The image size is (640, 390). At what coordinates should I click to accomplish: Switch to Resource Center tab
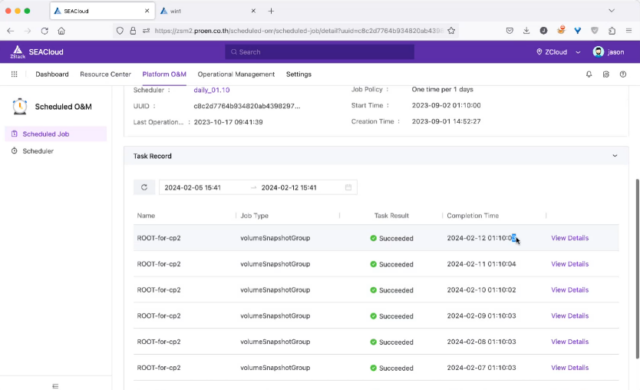(x=105, y=74)
